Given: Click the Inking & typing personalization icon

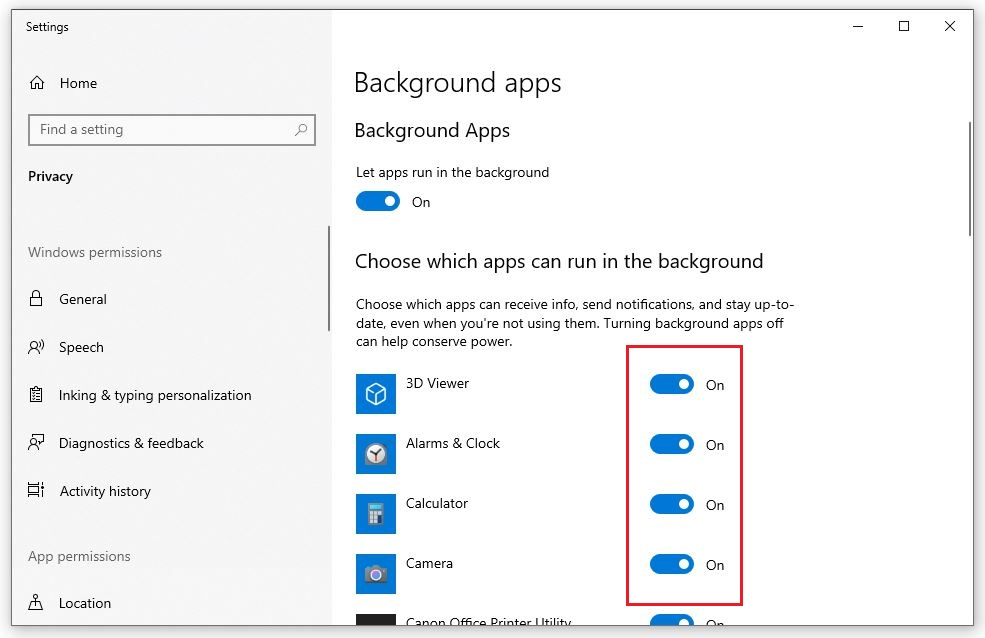Looking at the screenshot, I should coord(38,395).
